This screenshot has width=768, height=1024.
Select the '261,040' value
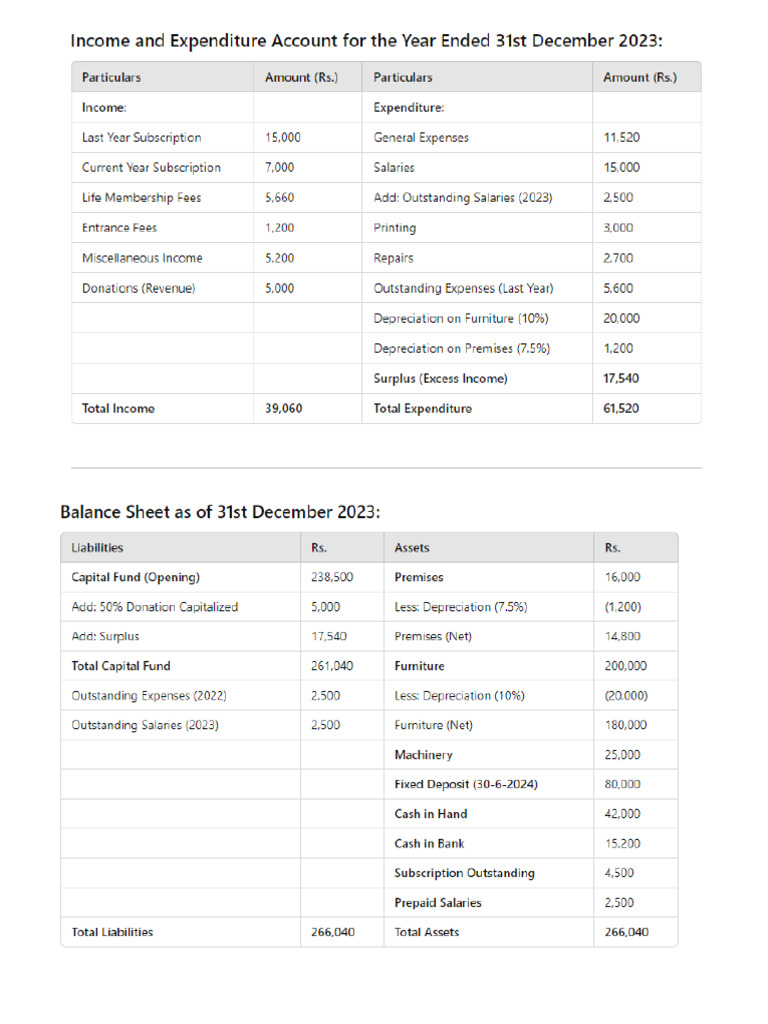(x=332, y=666)
